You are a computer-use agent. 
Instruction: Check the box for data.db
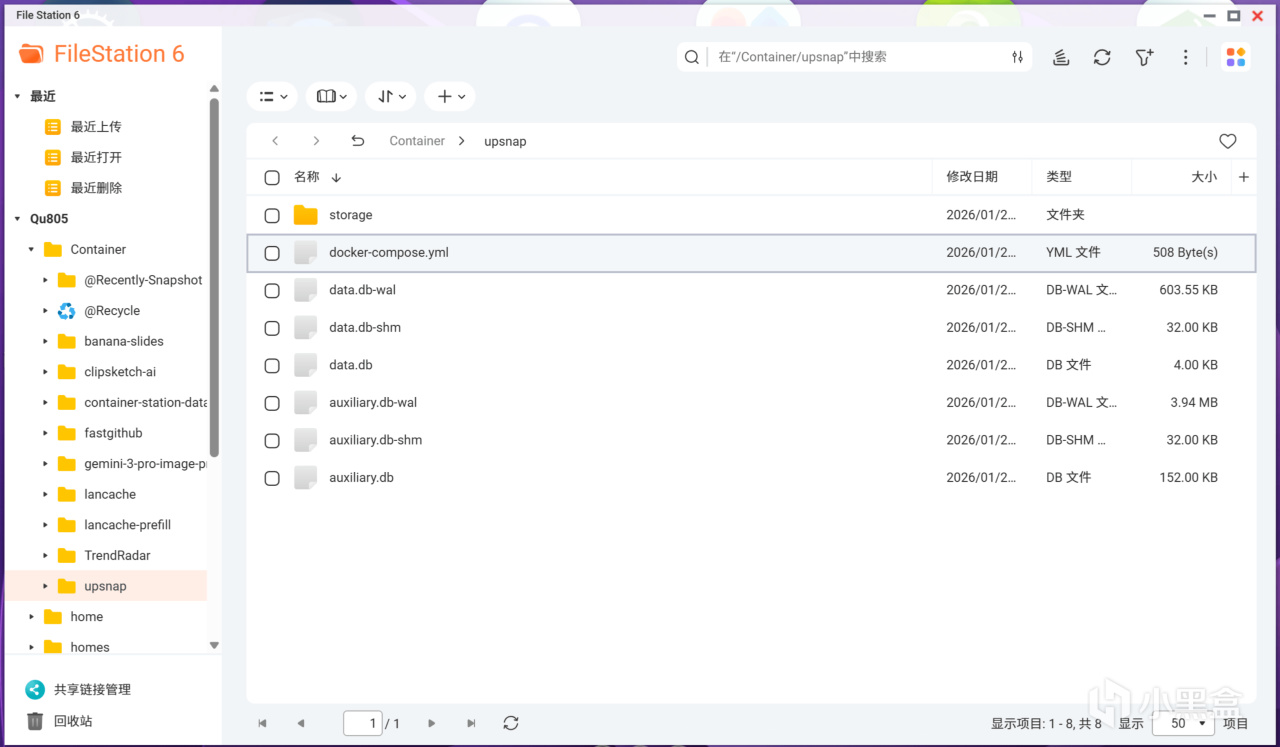click(272, 365)
